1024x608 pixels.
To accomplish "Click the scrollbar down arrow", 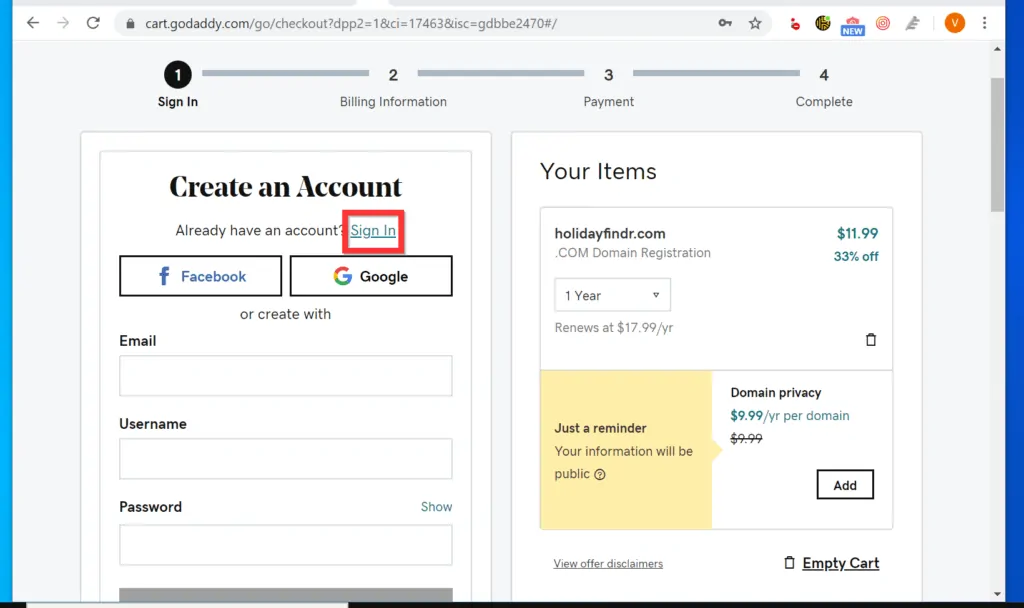I will coord(997,594).
